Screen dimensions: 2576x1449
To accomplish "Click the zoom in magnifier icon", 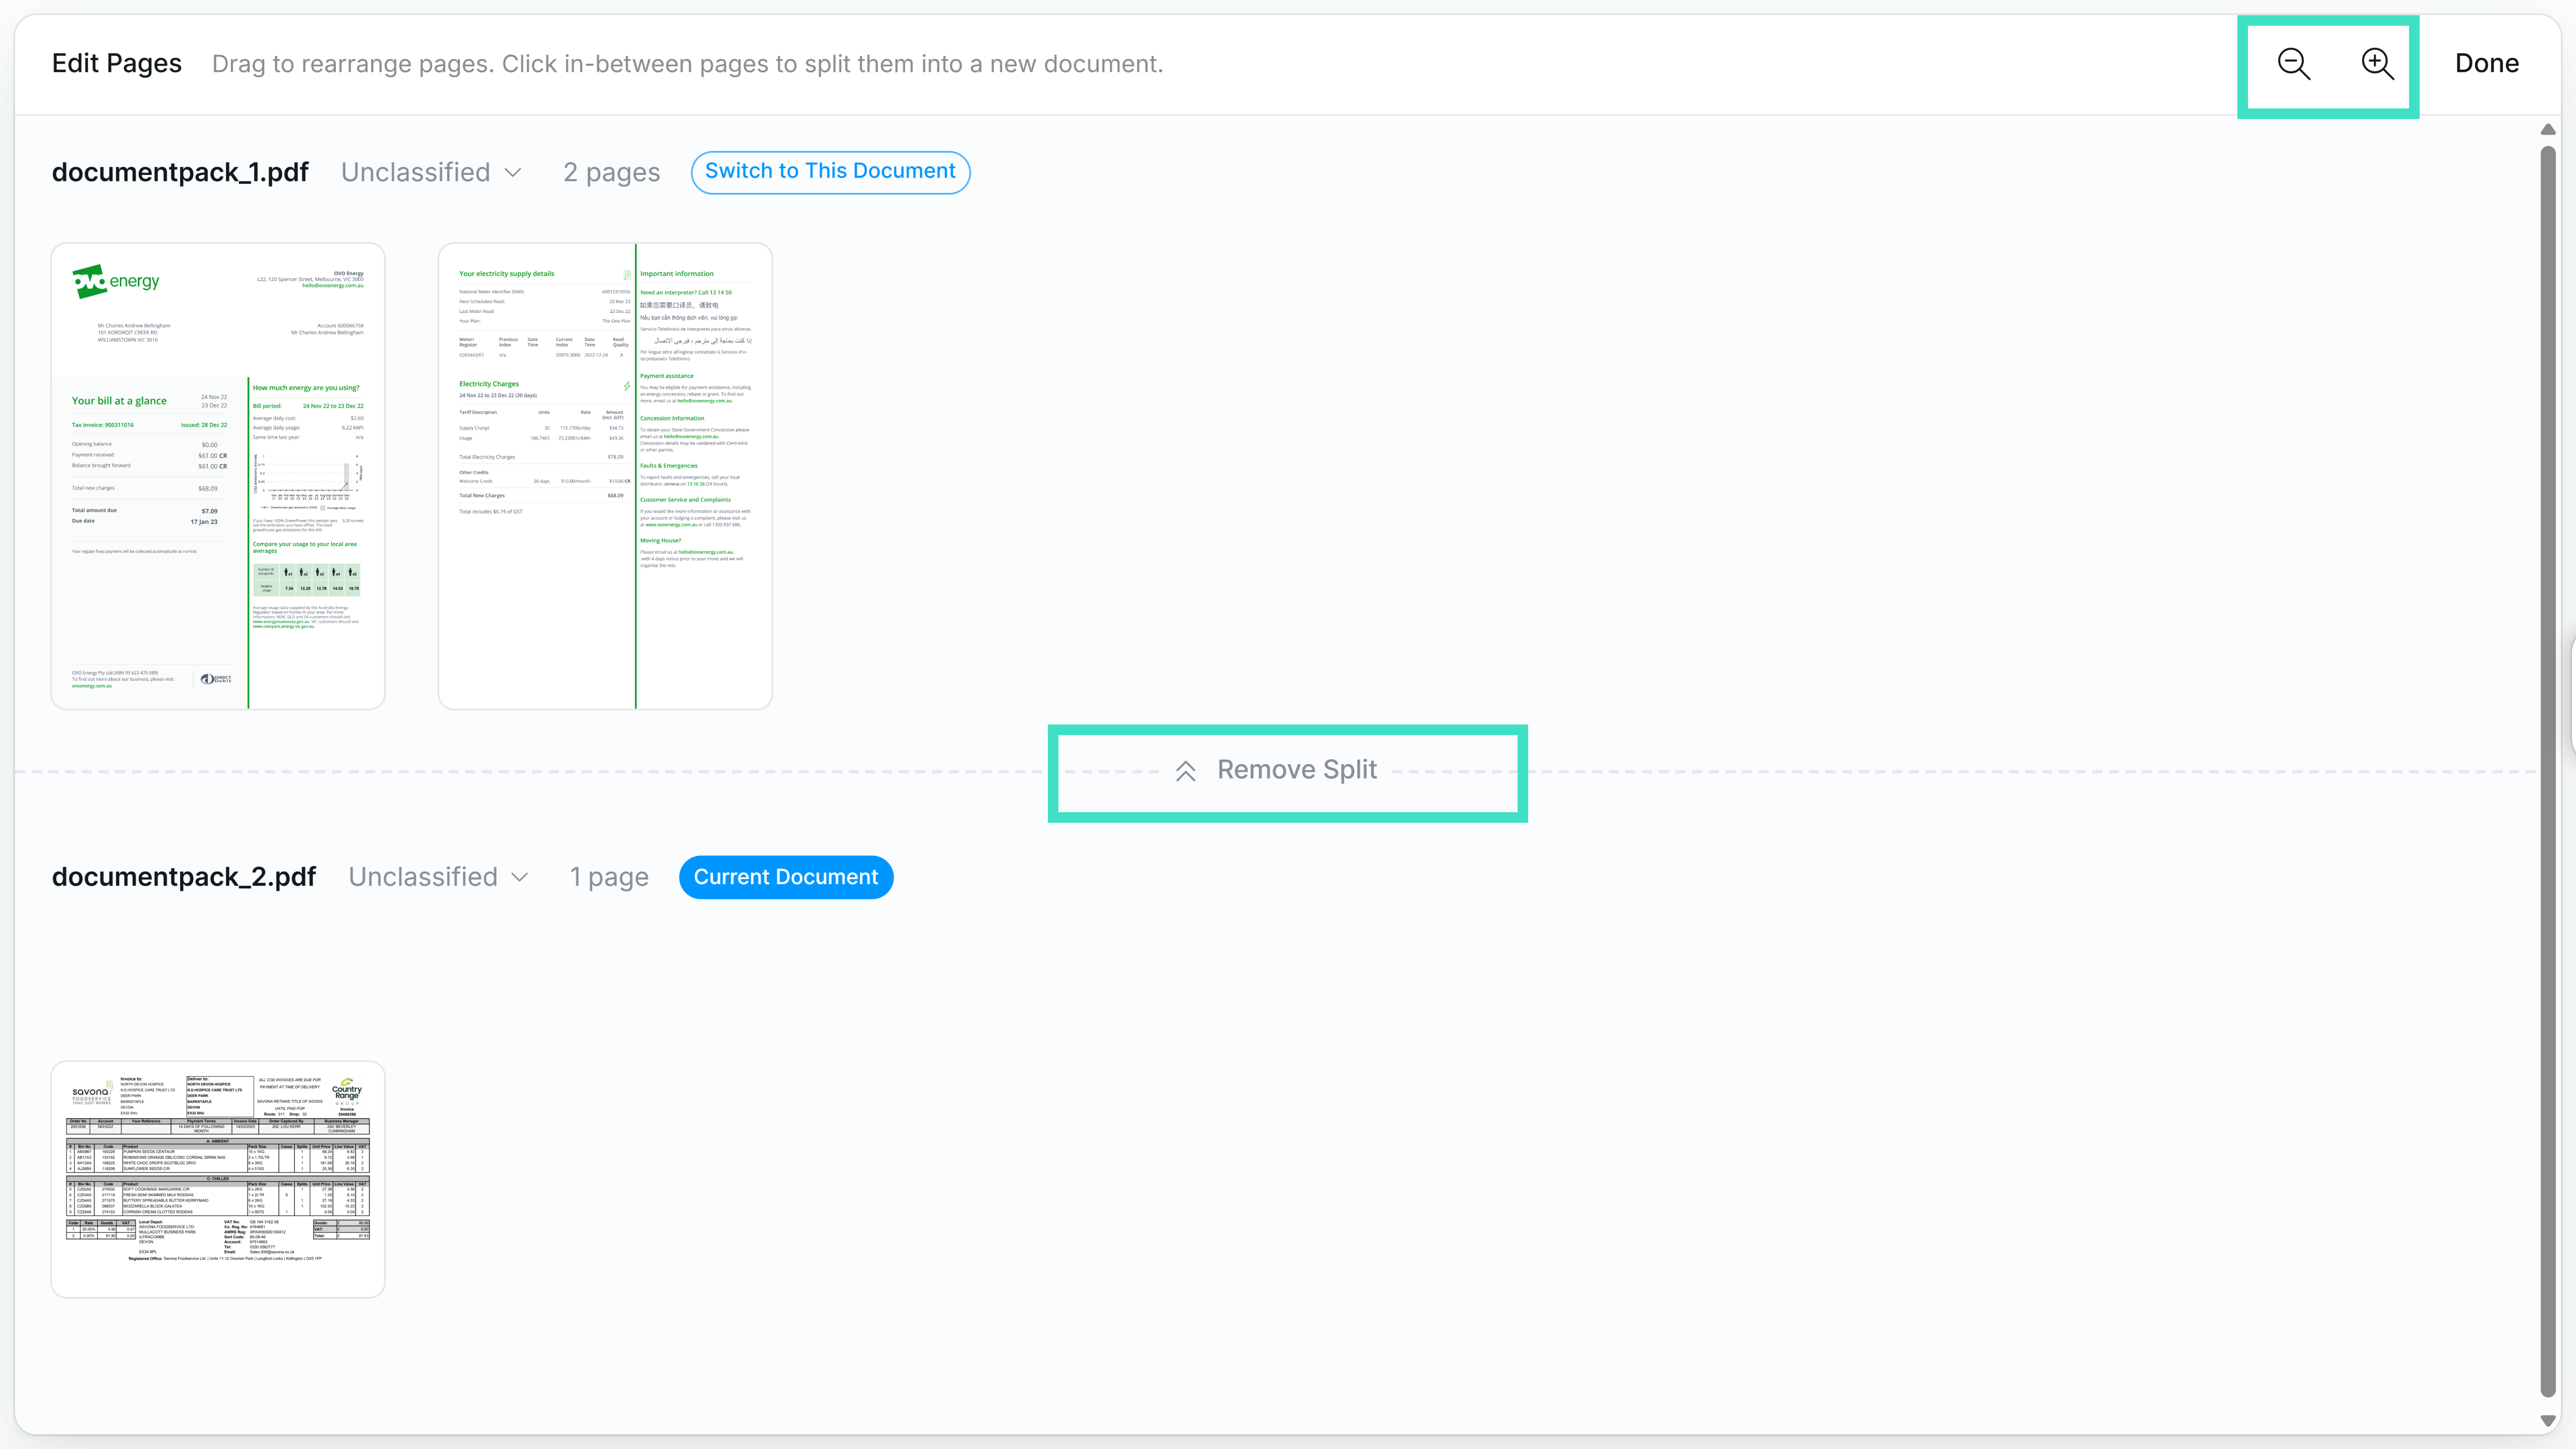I will [2377, 64].
